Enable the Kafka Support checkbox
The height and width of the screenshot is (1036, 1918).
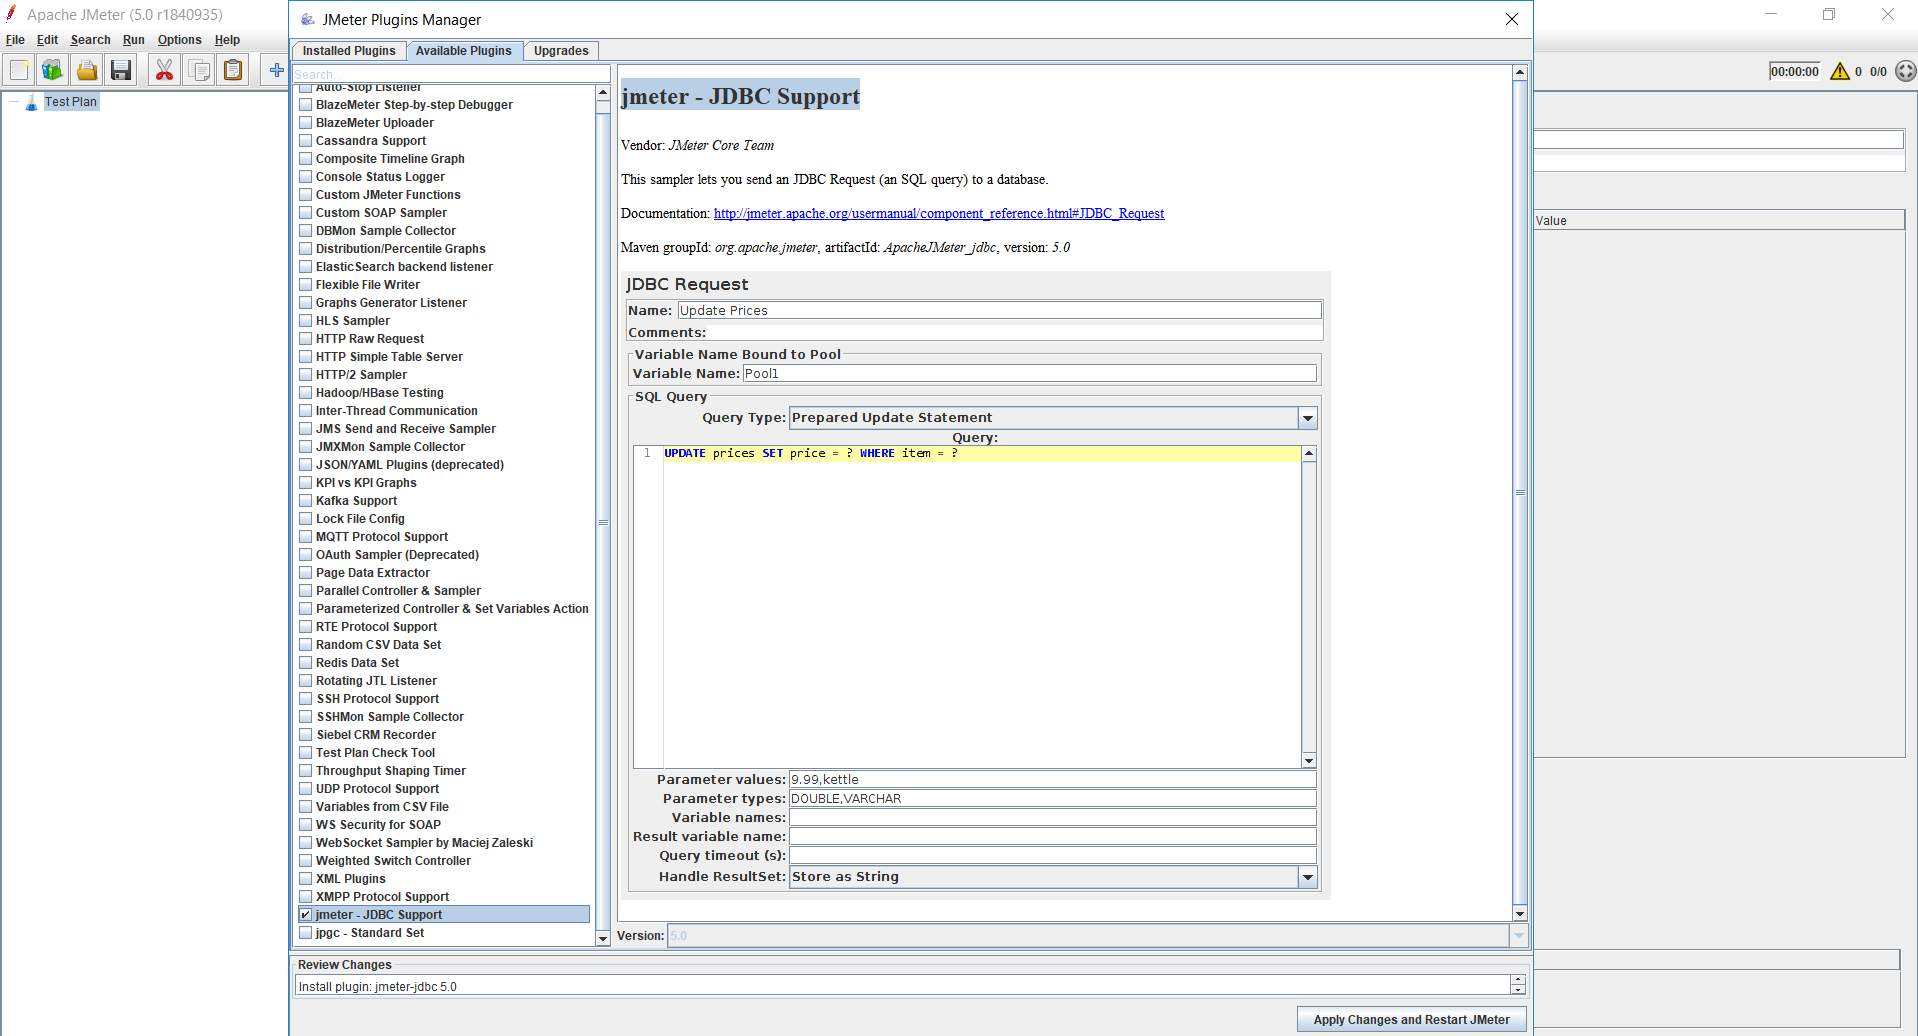click(x=306, y=501)
